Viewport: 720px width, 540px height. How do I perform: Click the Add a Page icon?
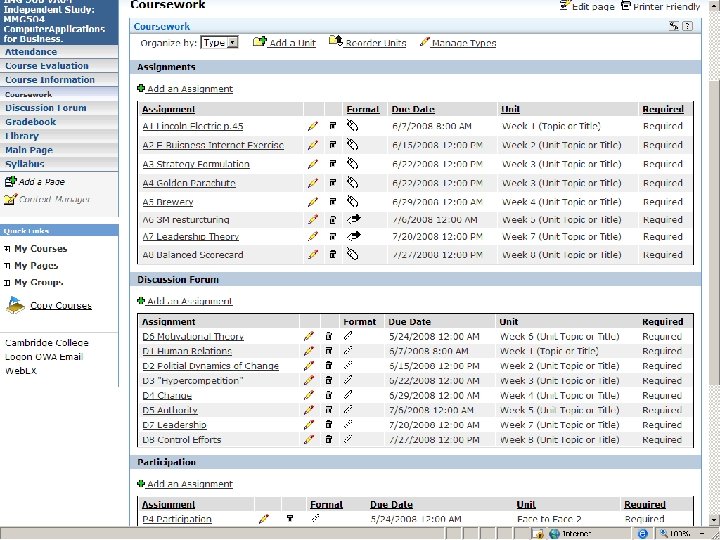point(10,182)
